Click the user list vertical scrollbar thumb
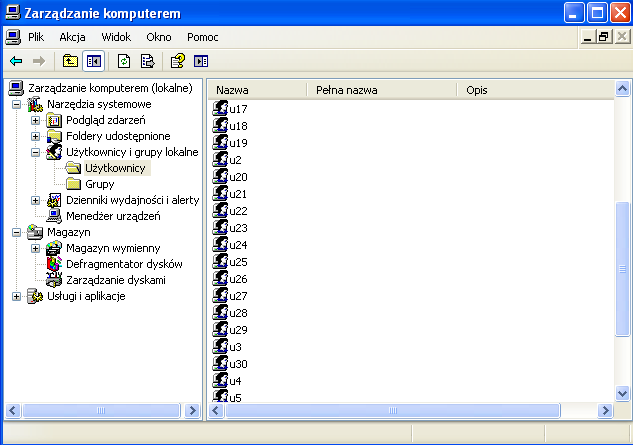The image size is (633, 445). (623, 269)
